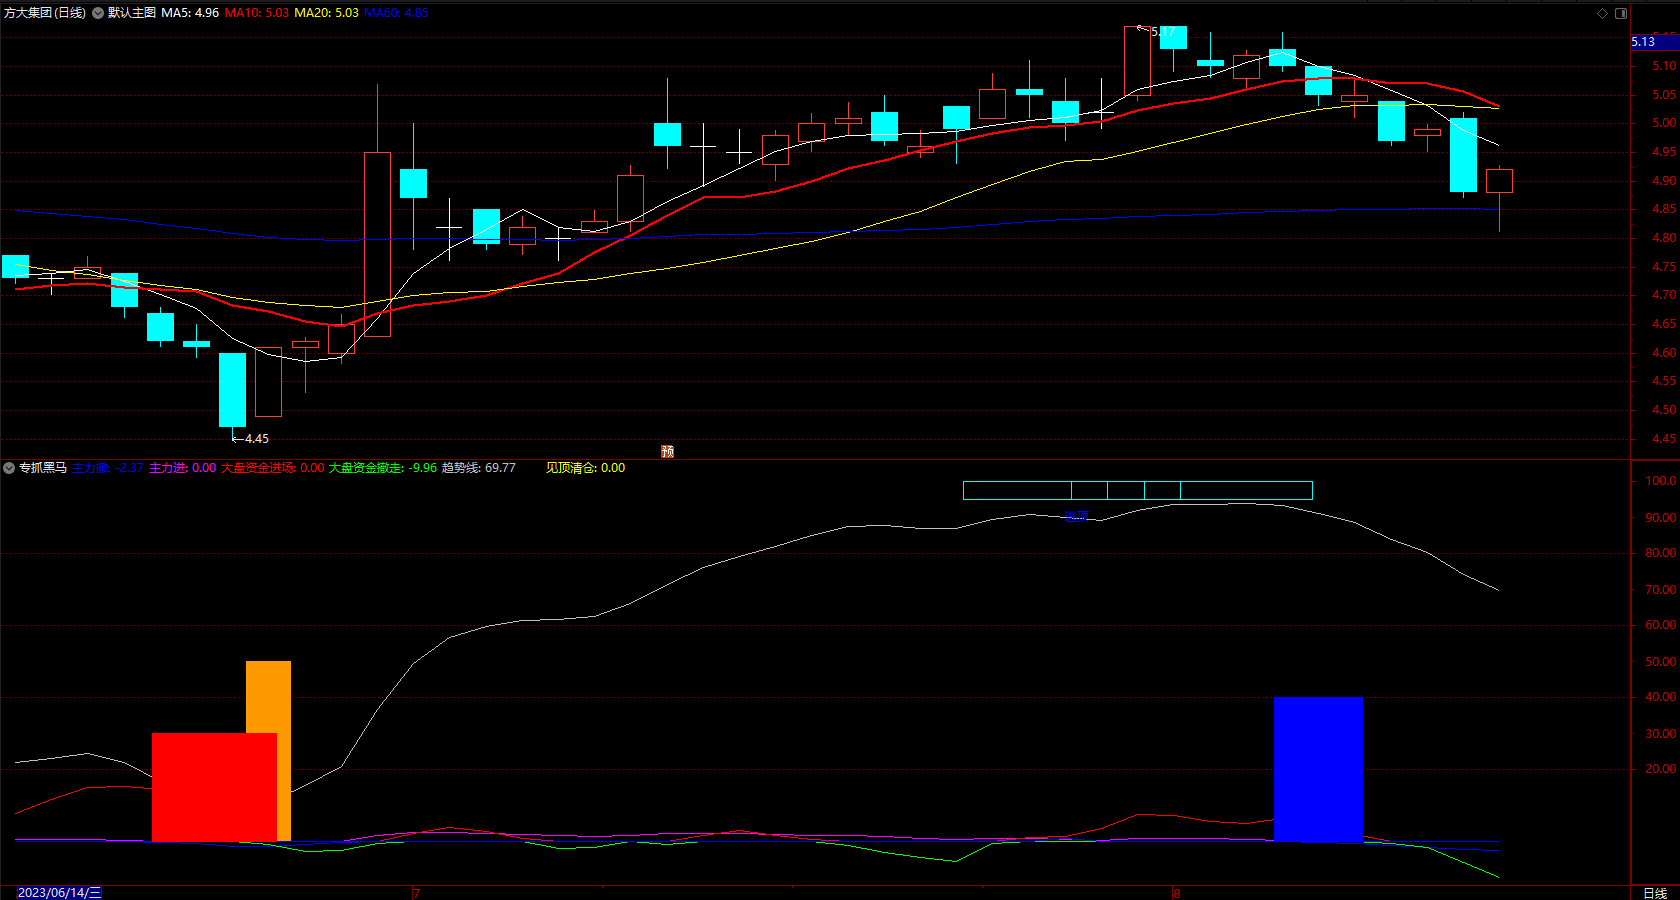
Task: Click the blue bar in indicator panel
Action: click(x=1318, y=770)
